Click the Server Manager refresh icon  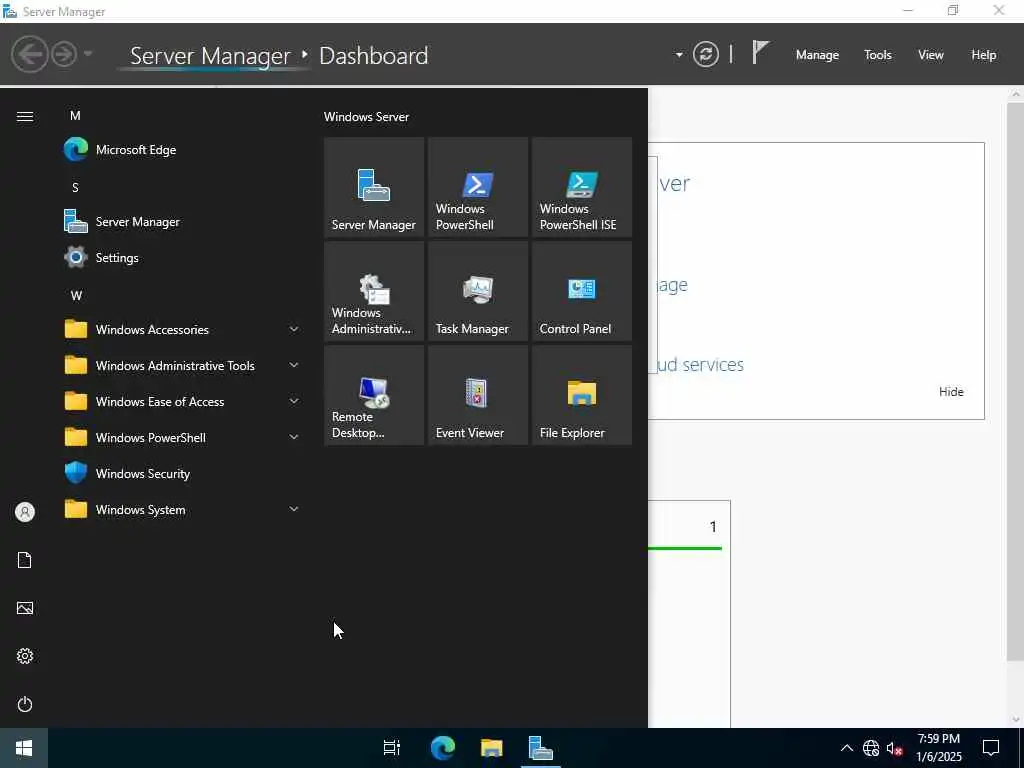coord(705,54)
